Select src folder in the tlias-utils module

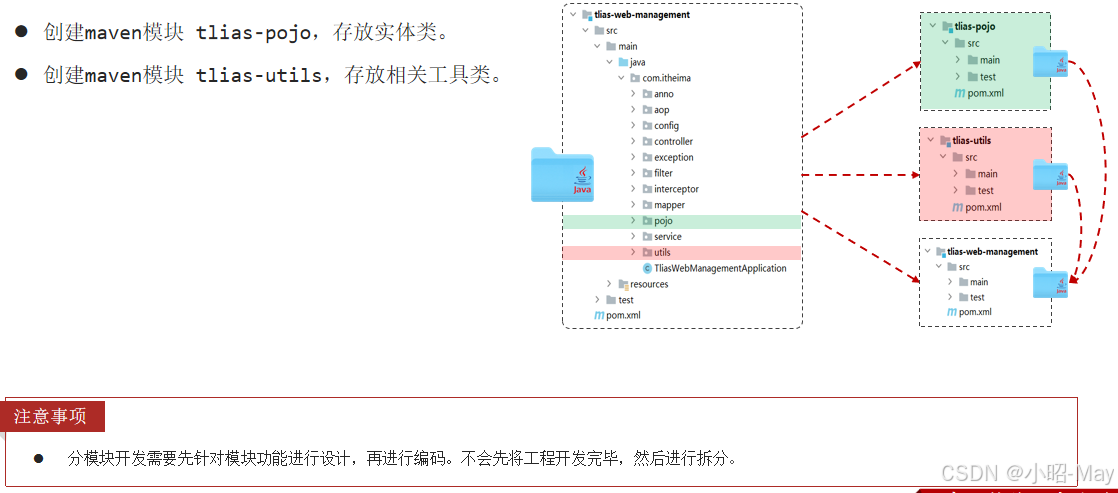[972, 157]
